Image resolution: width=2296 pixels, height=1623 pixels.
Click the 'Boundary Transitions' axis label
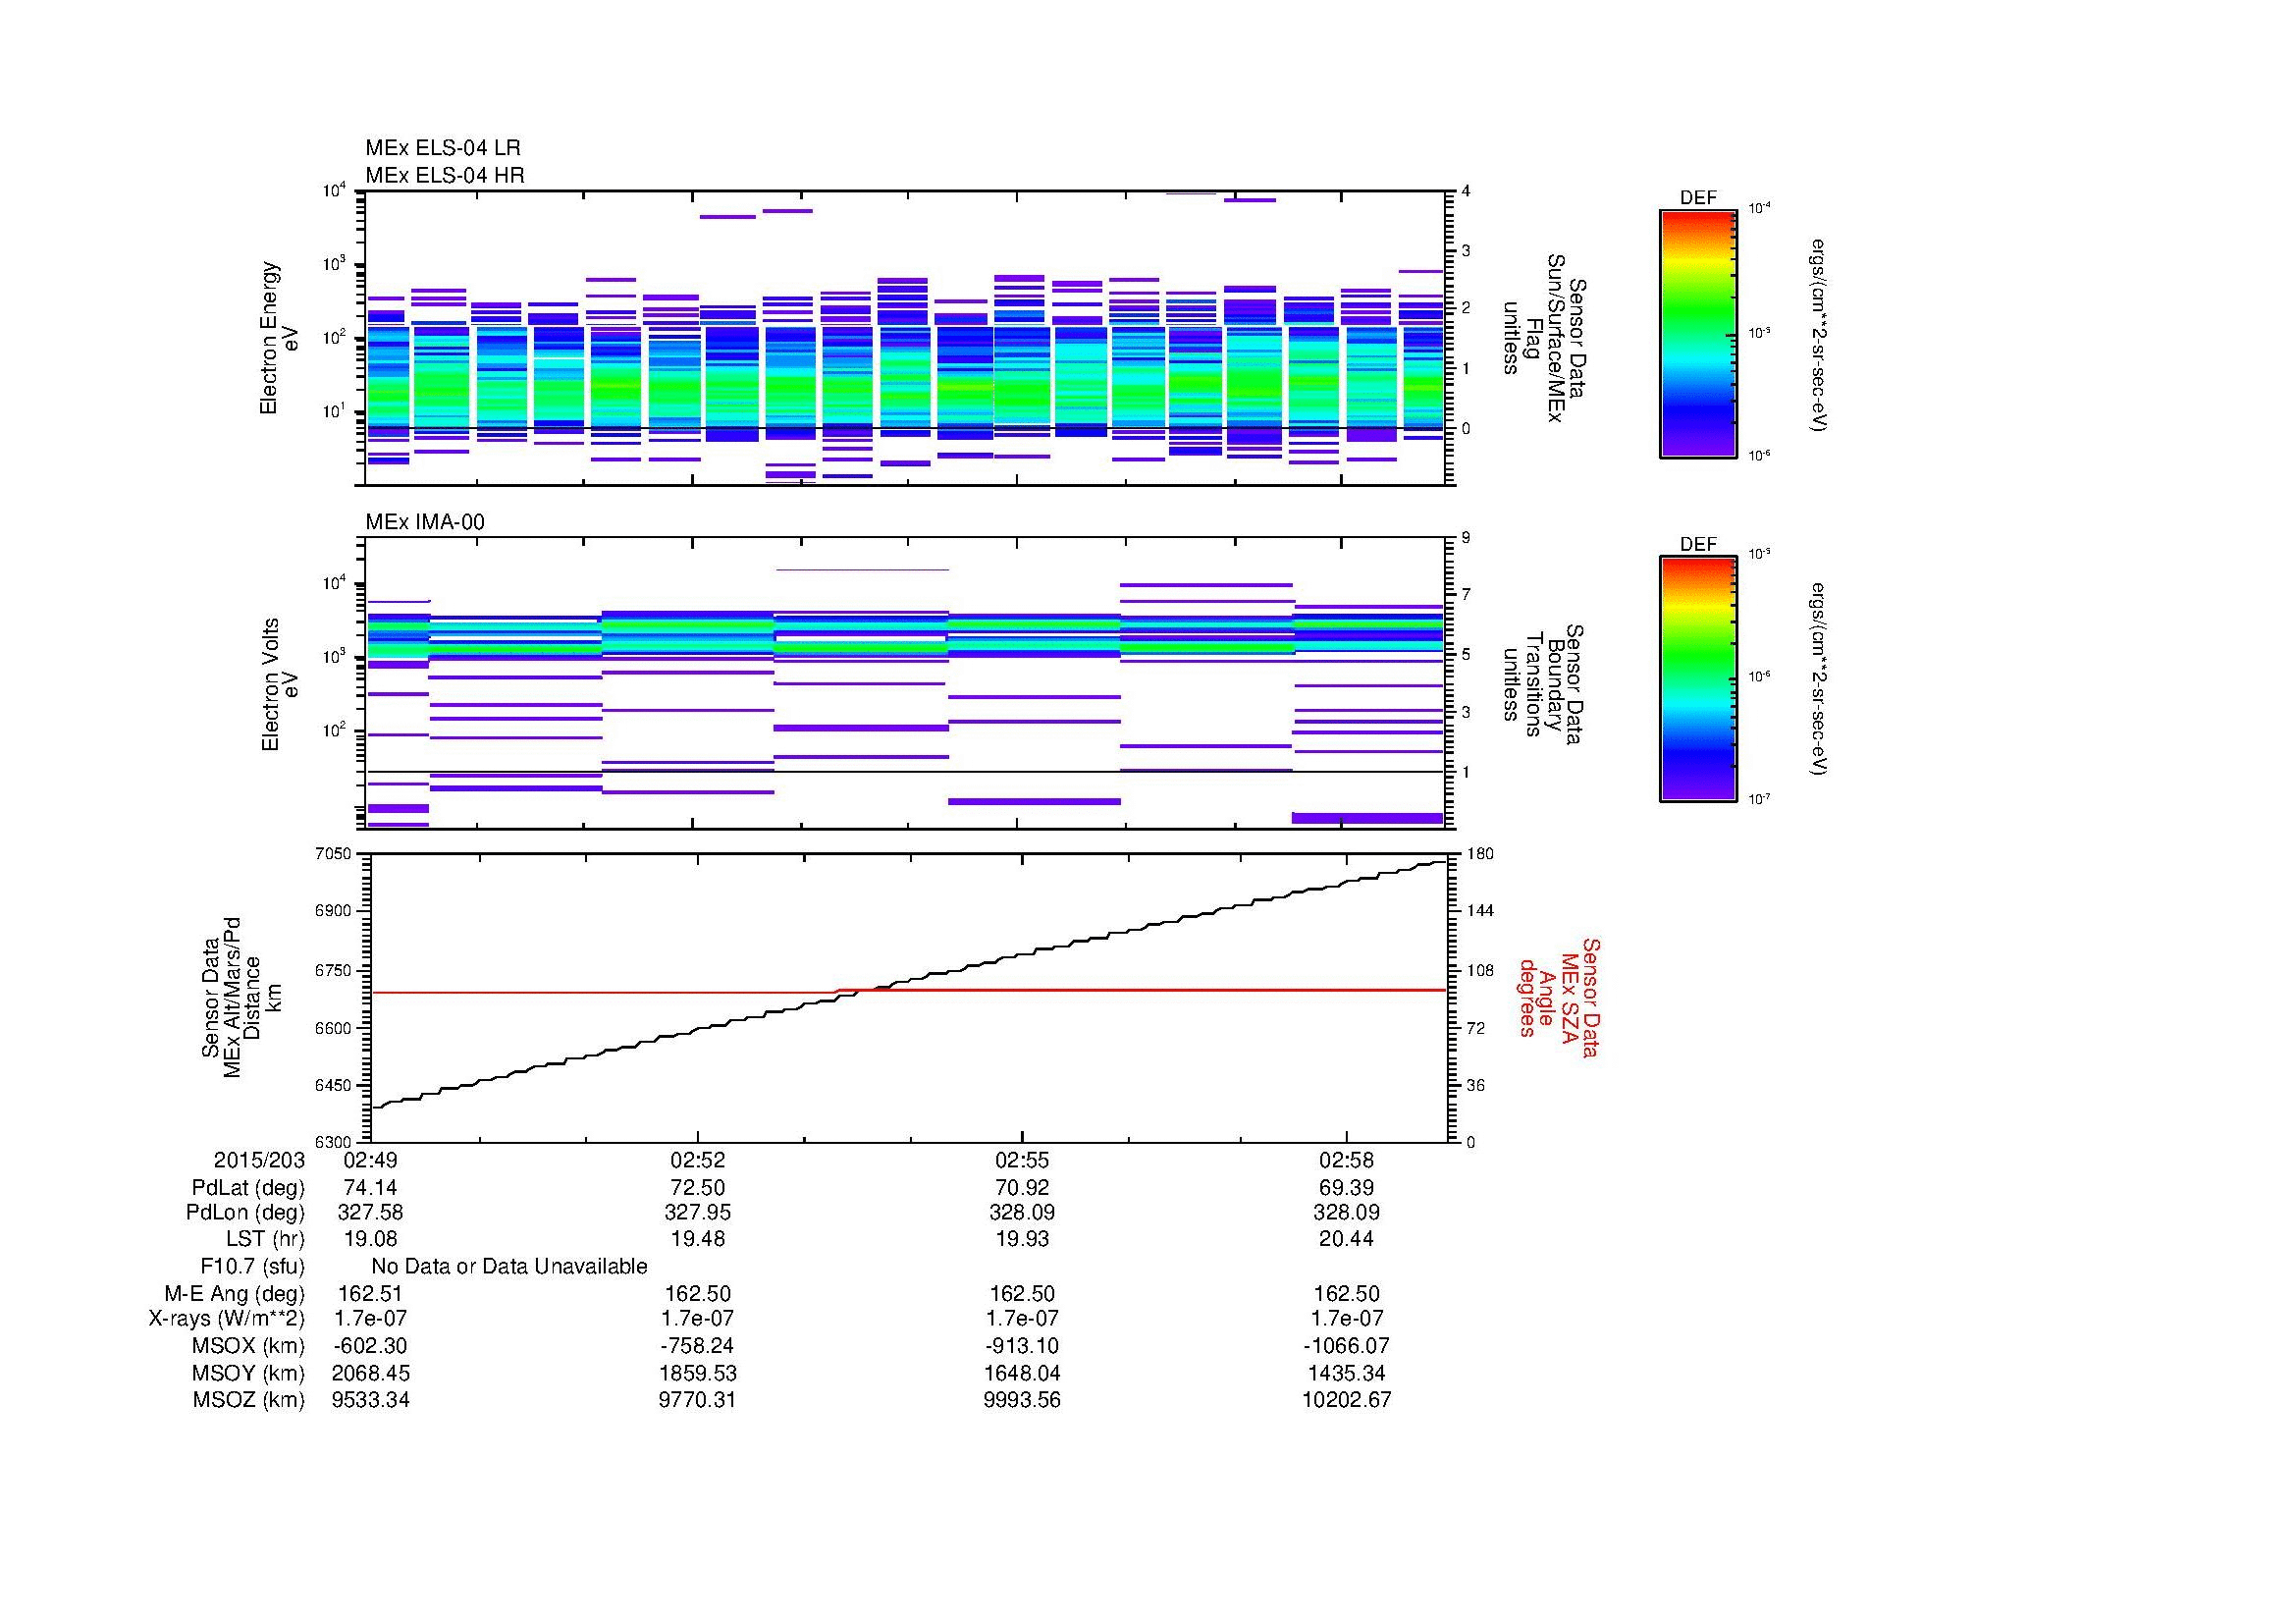1544,685
